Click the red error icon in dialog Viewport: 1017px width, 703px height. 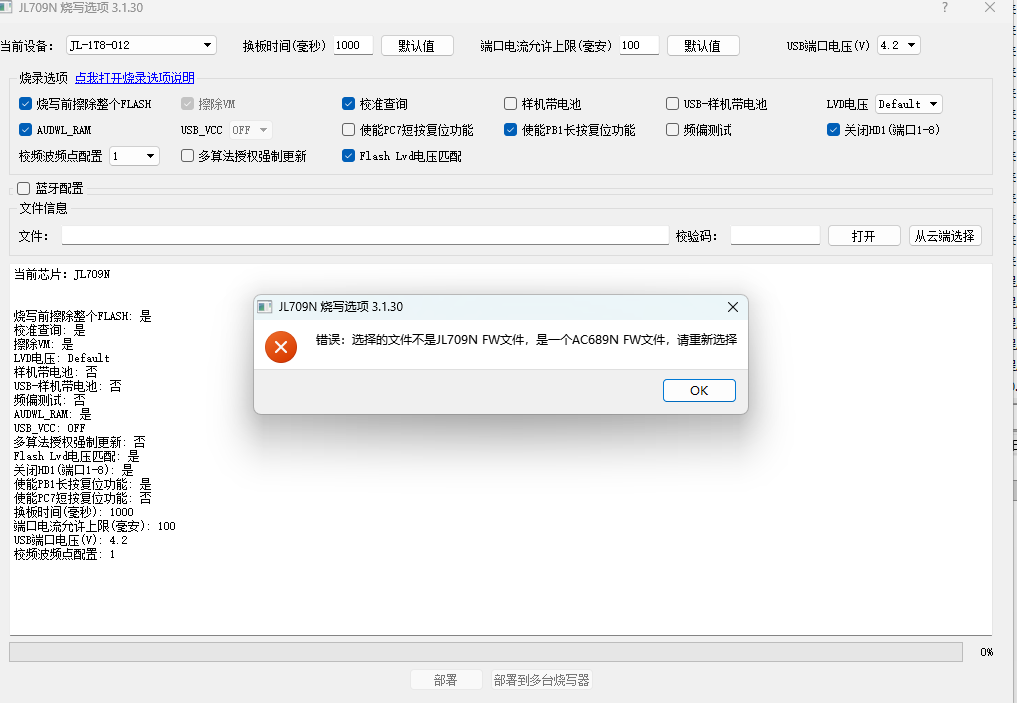pyautogui.click(x=281, y=347)
